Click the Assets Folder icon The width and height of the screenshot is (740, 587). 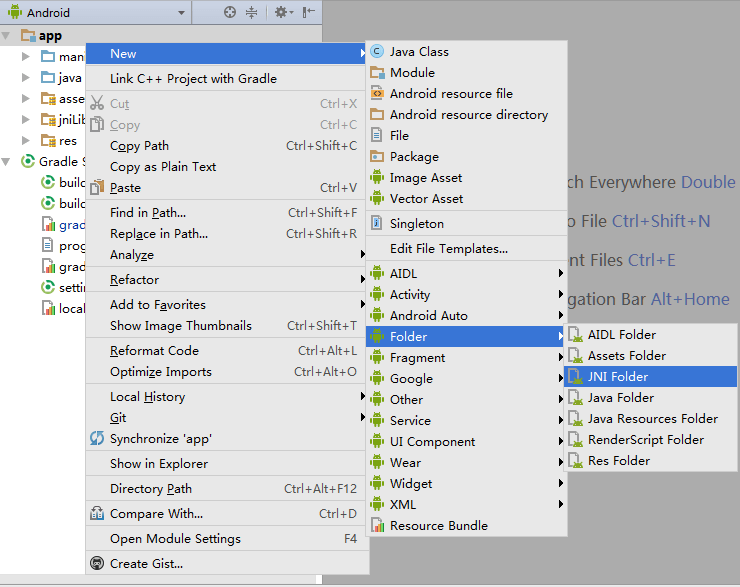(x=575, y=355)
